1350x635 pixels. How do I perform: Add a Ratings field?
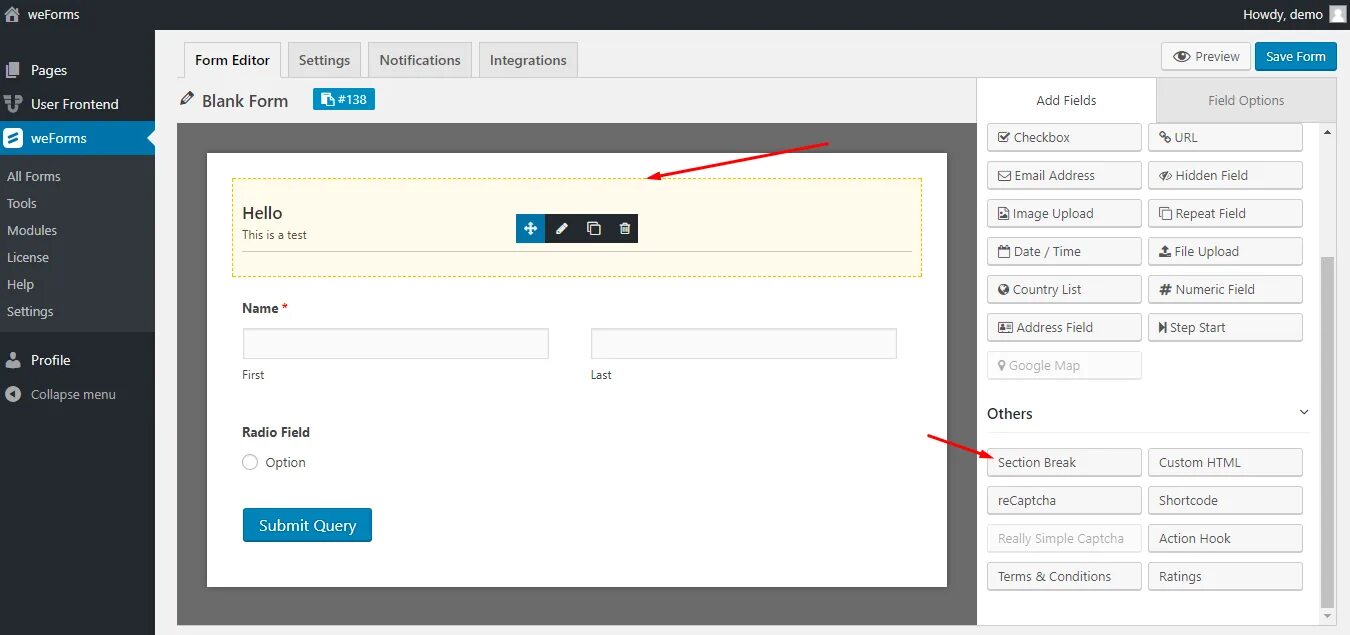(x=1225, y=576)
